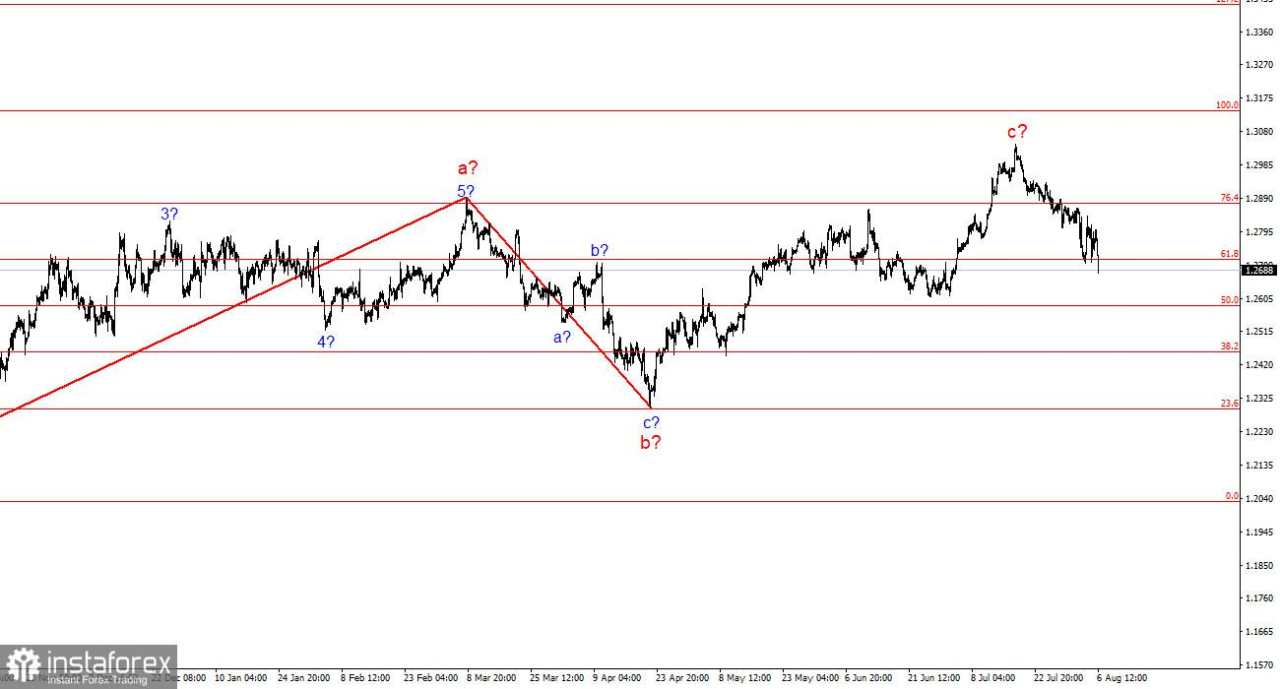The width and height of the screenshot is (1280, 689).
Task: Click the 1.2605 price axis value
Action: 1259,299
